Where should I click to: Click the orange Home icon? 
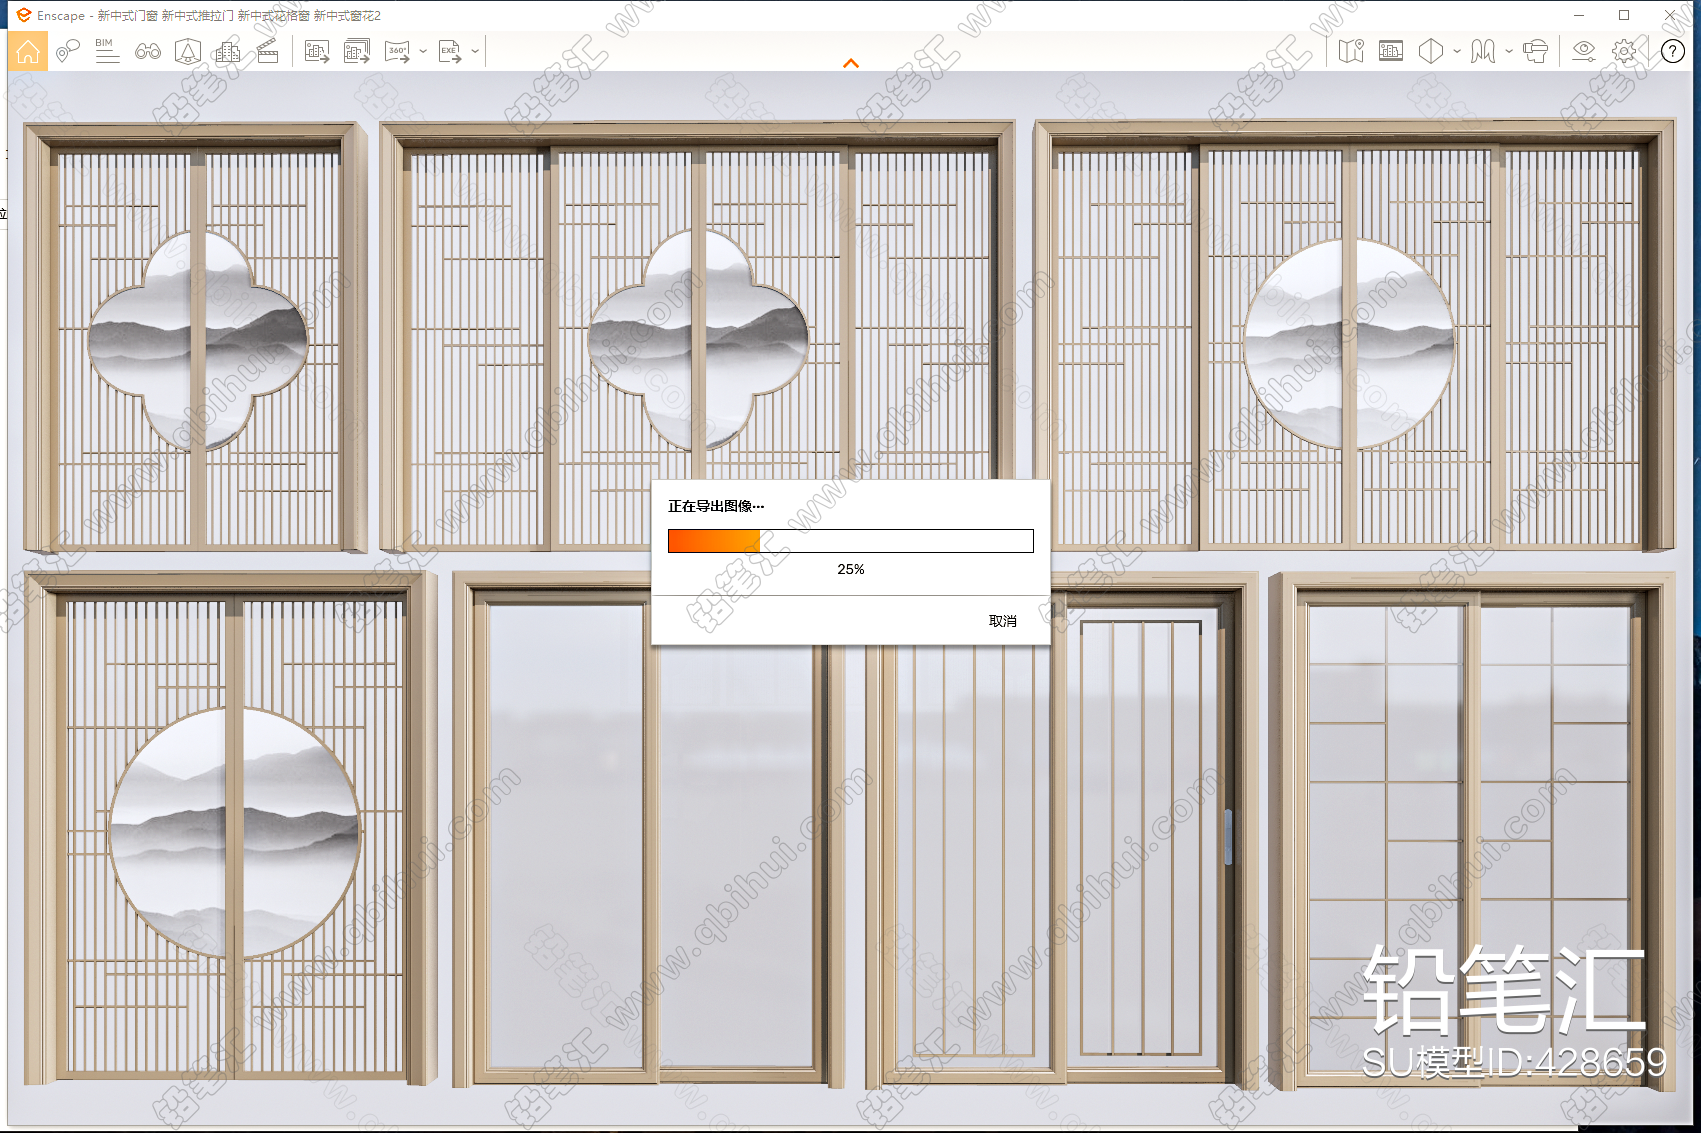pyautogui.click(x=28, y=51)
